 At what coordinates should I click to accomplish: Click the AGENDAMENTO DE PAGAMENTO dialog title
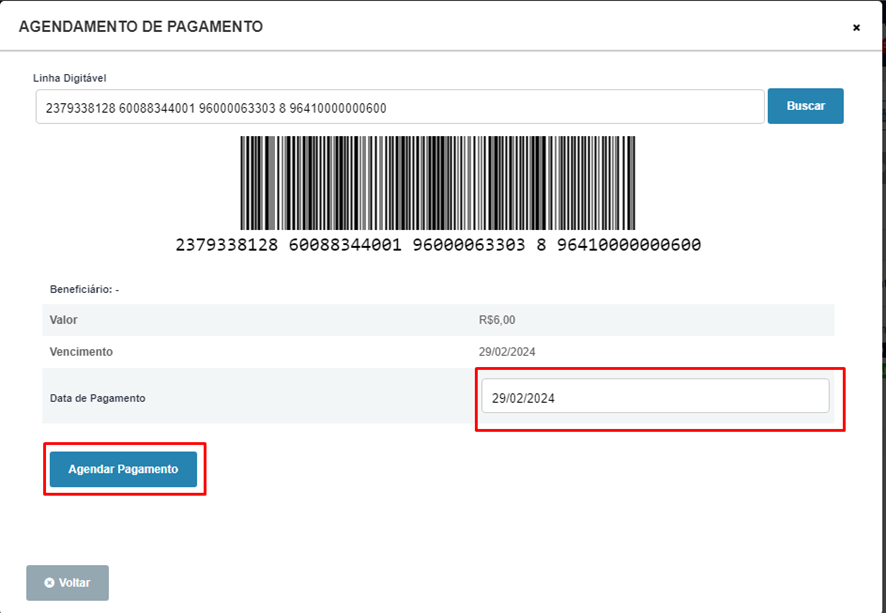141,27
